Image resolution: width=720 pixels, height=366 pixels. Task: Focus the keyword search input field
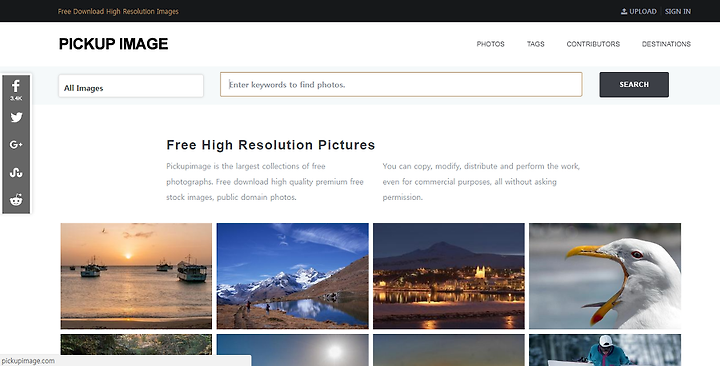pos(401,84)
